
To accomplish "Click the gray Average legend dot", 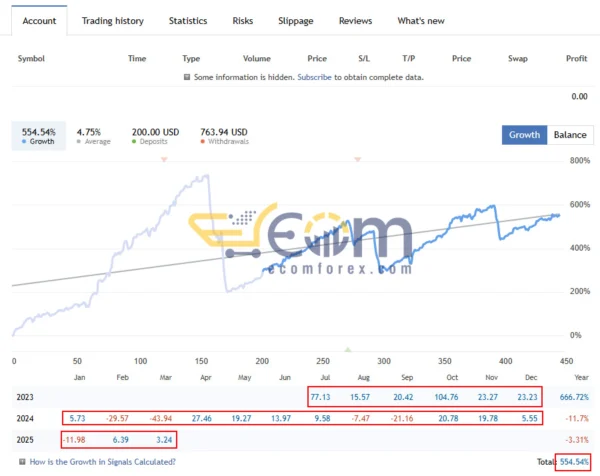I will point(80,142).
